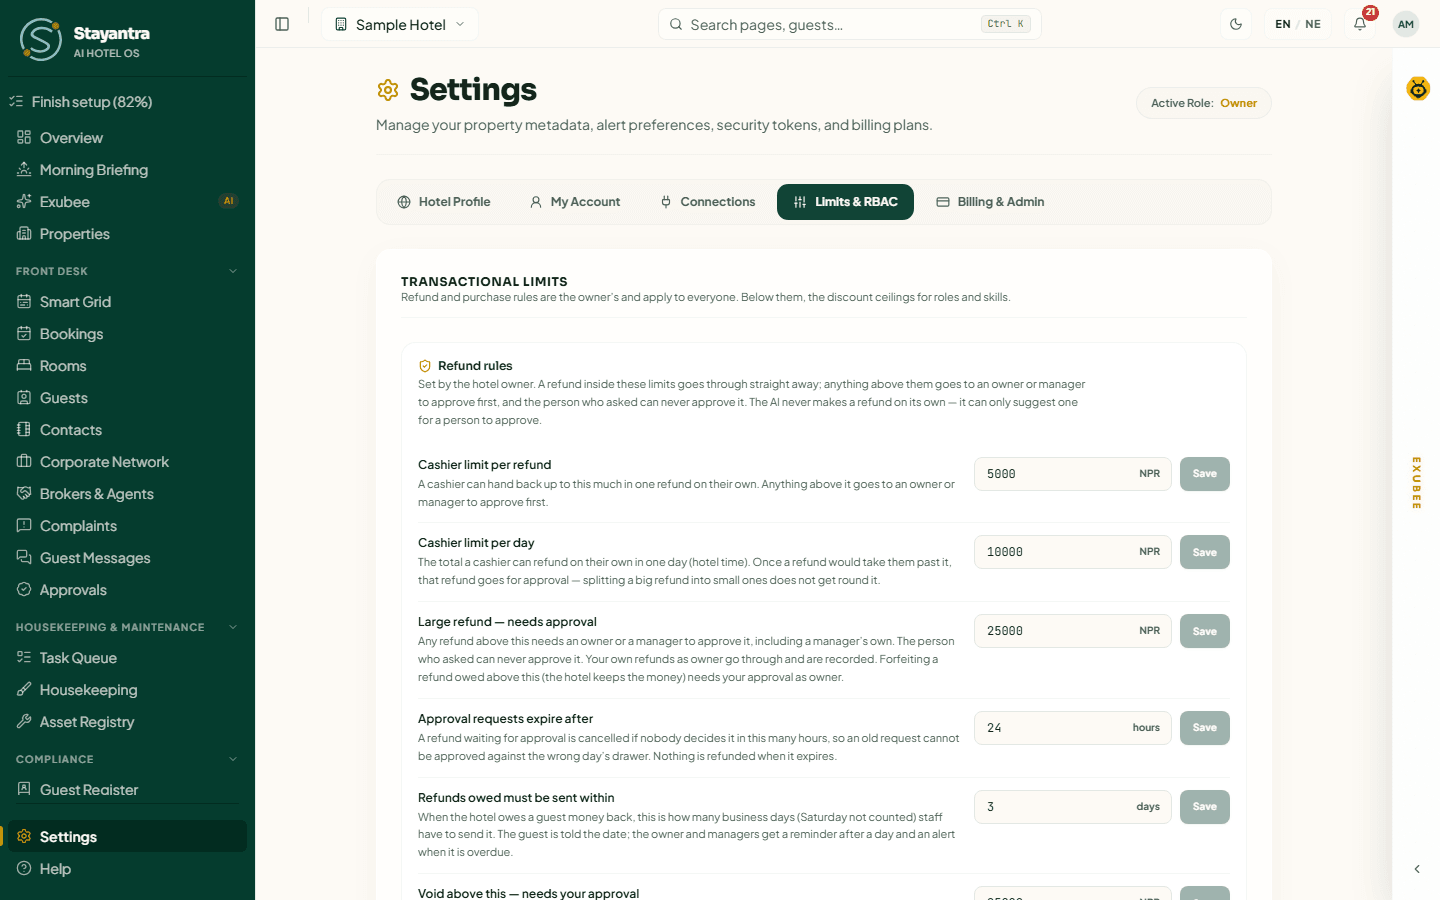1440x900 pixels.
Task: Save the large refund approval limit
Action: pos(1205,631)
